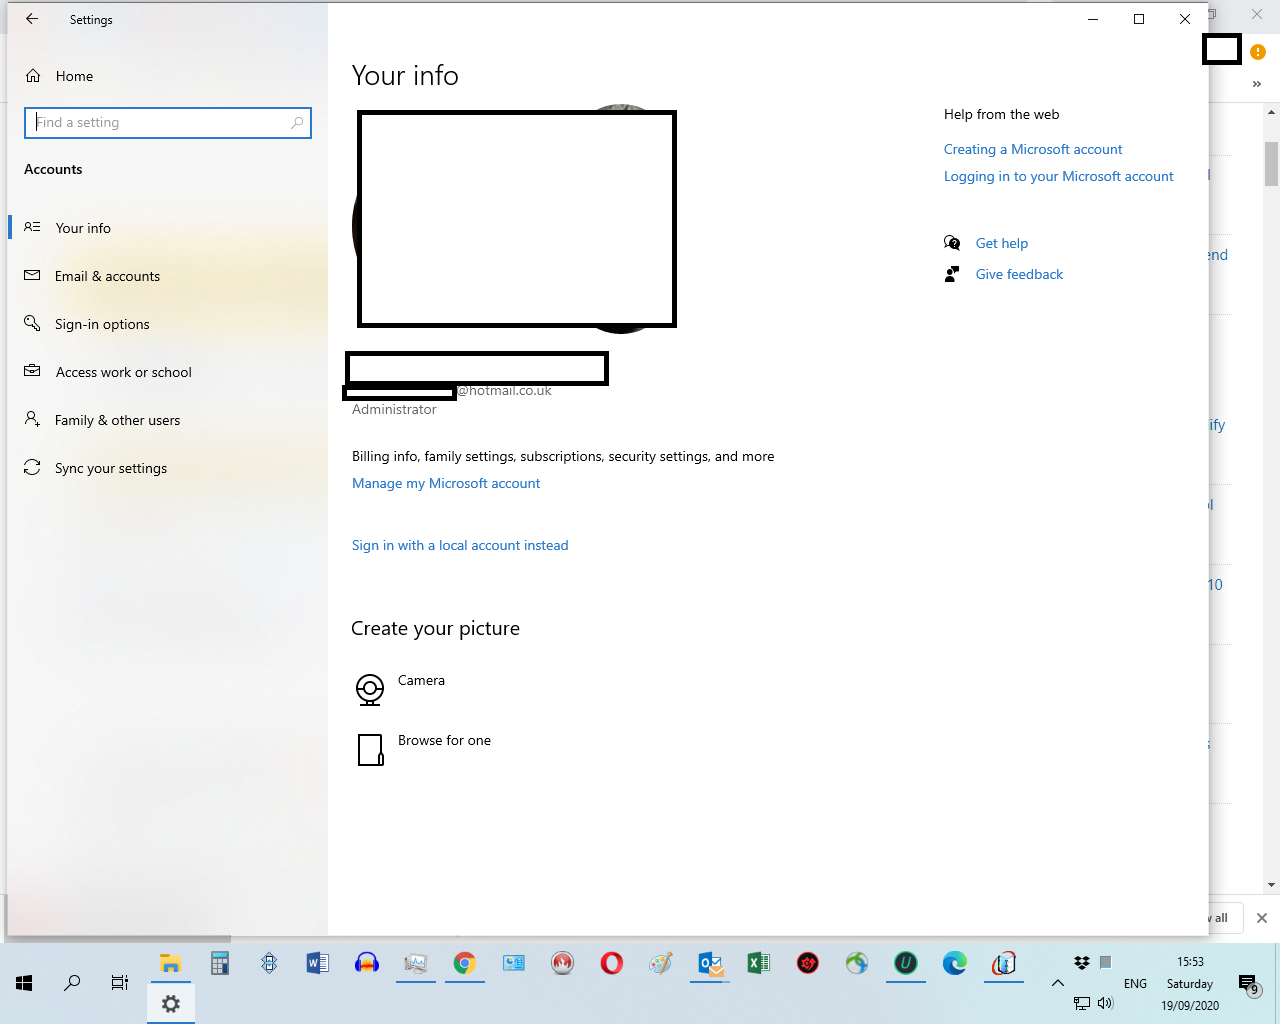
Task: Open Creating a Microsoft account help link
Action: coord(1033,149)
